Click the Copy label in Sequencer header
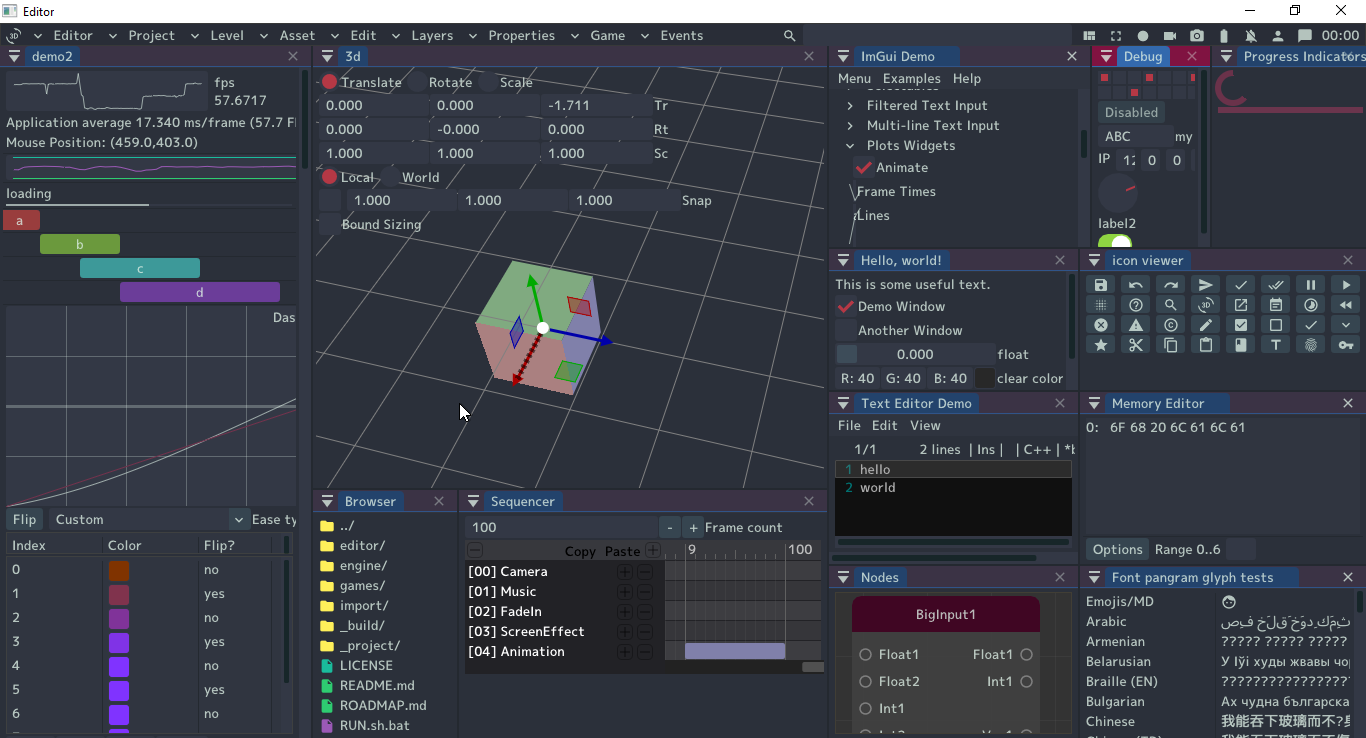The height and width of the screenshot is (738, 1366). pos(580,551)
